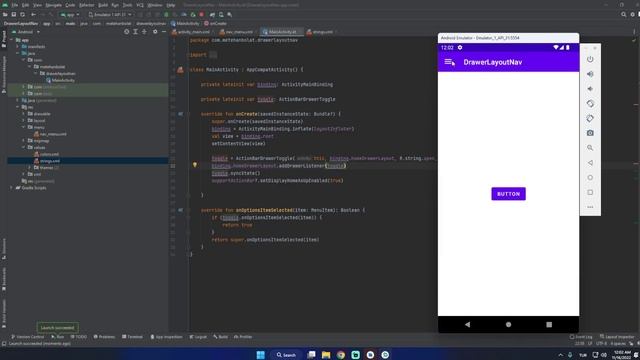Click the Search Everywhere icon top right
This screenshot has width=640, height=360.
(x=623, y=15)
